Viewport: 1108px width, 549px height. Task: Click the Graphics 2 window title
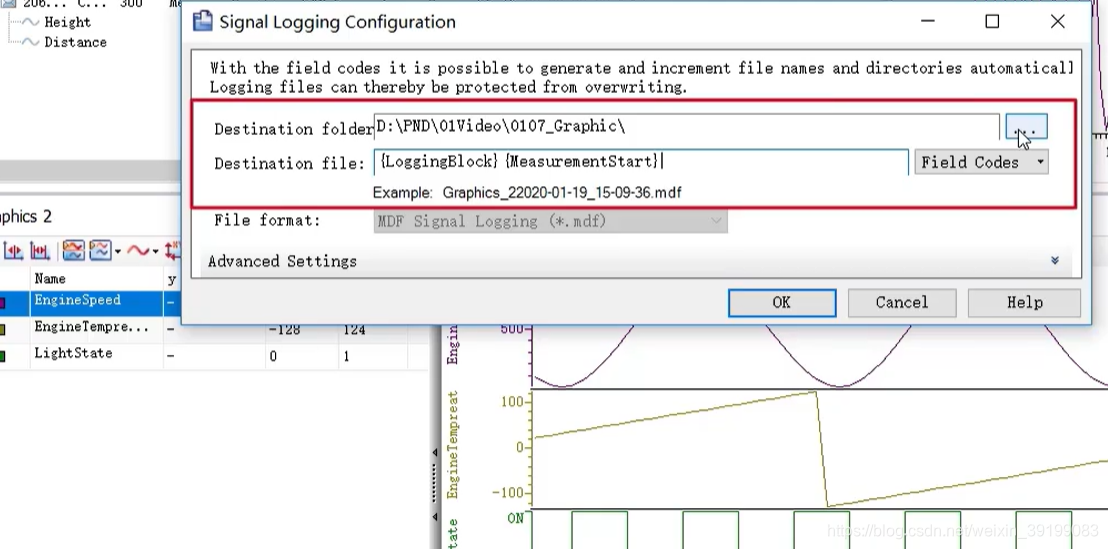pos(26,216)
